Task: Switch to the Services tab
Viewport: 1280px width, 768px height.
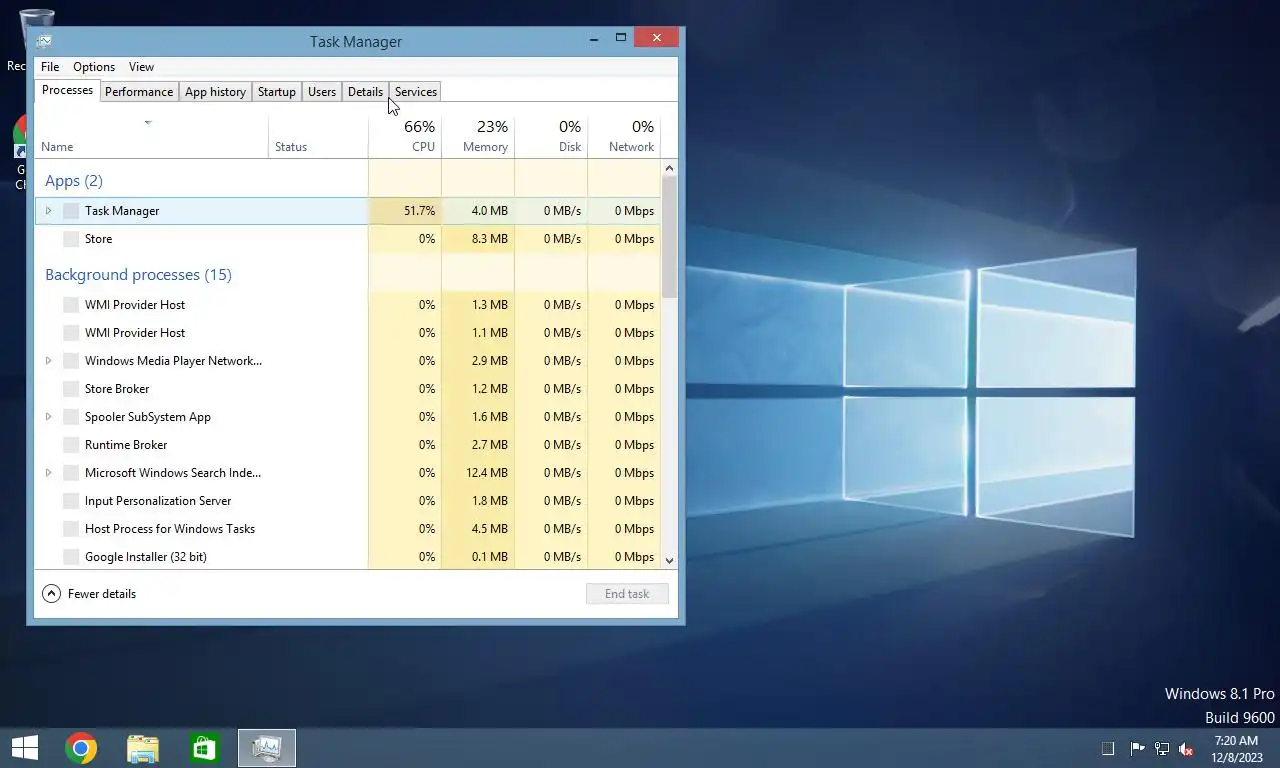Action: coord(416,92)
